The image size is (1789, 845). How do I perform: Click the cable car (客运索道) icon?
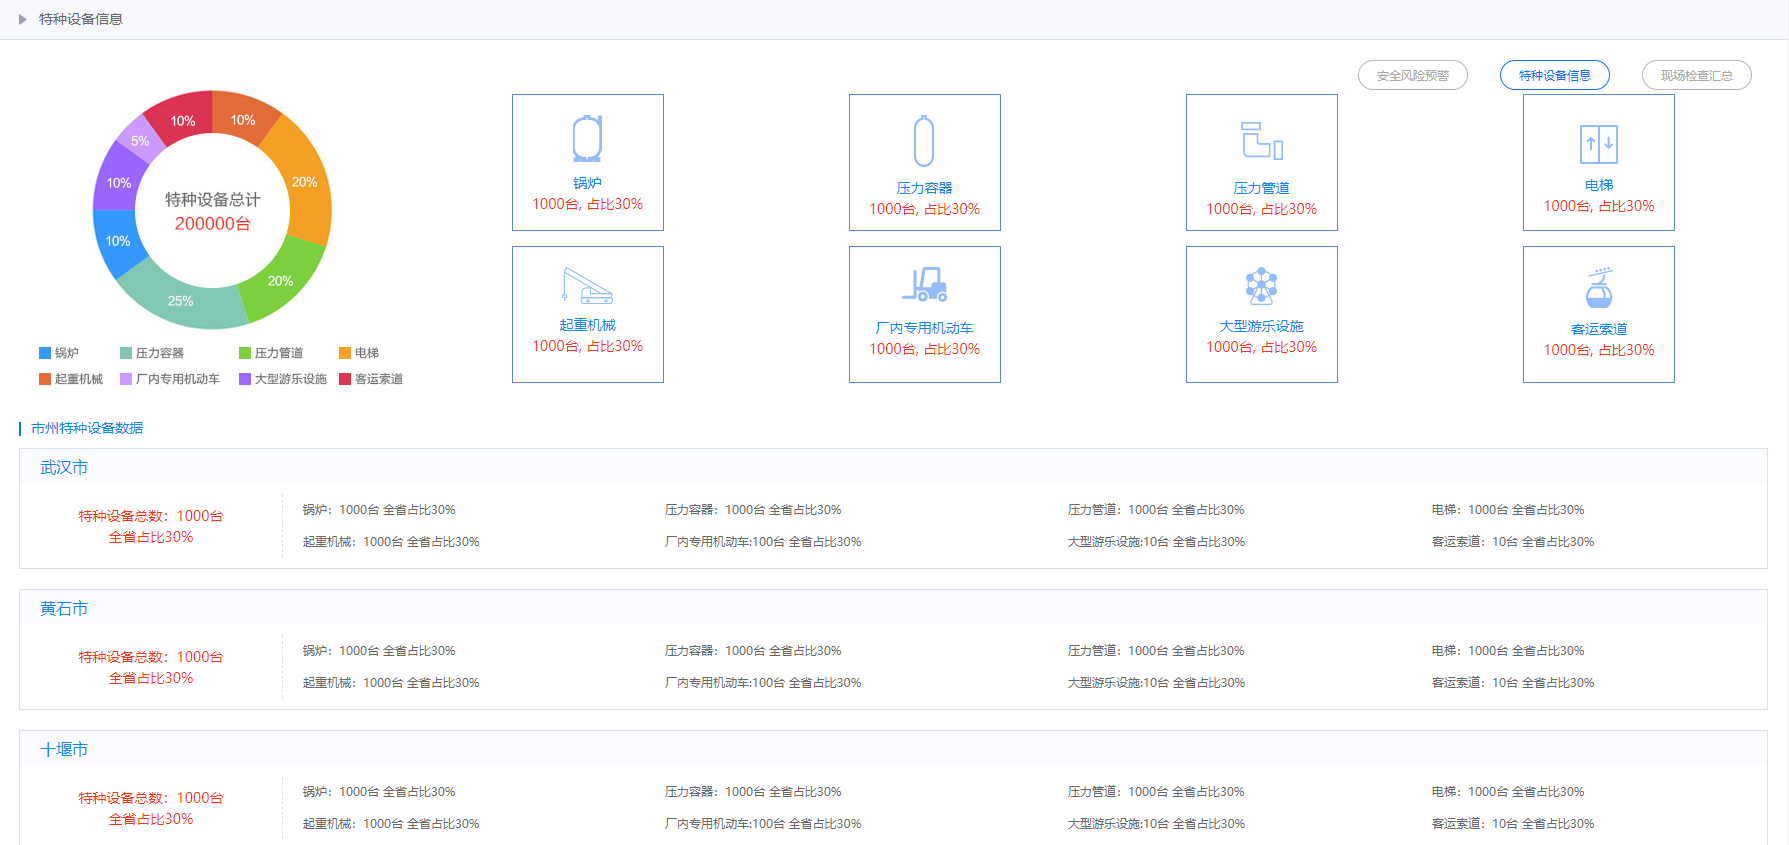click(1598, 289)
